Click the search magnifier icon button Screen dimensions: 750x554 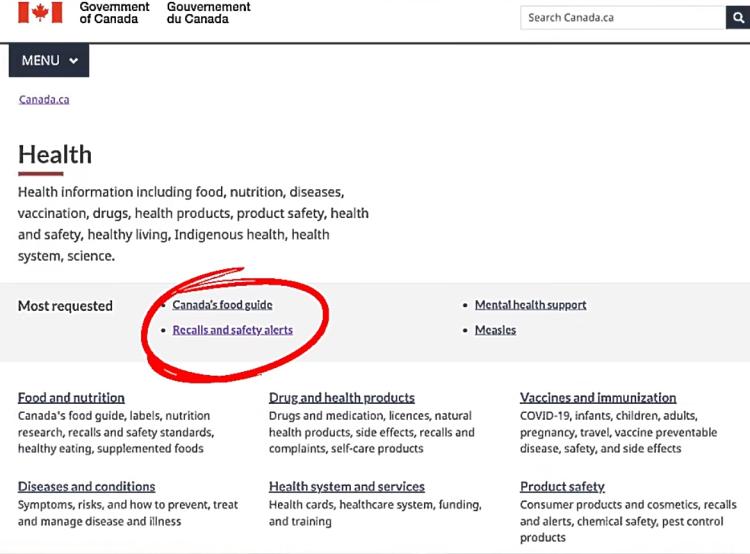tap(738, 18)
